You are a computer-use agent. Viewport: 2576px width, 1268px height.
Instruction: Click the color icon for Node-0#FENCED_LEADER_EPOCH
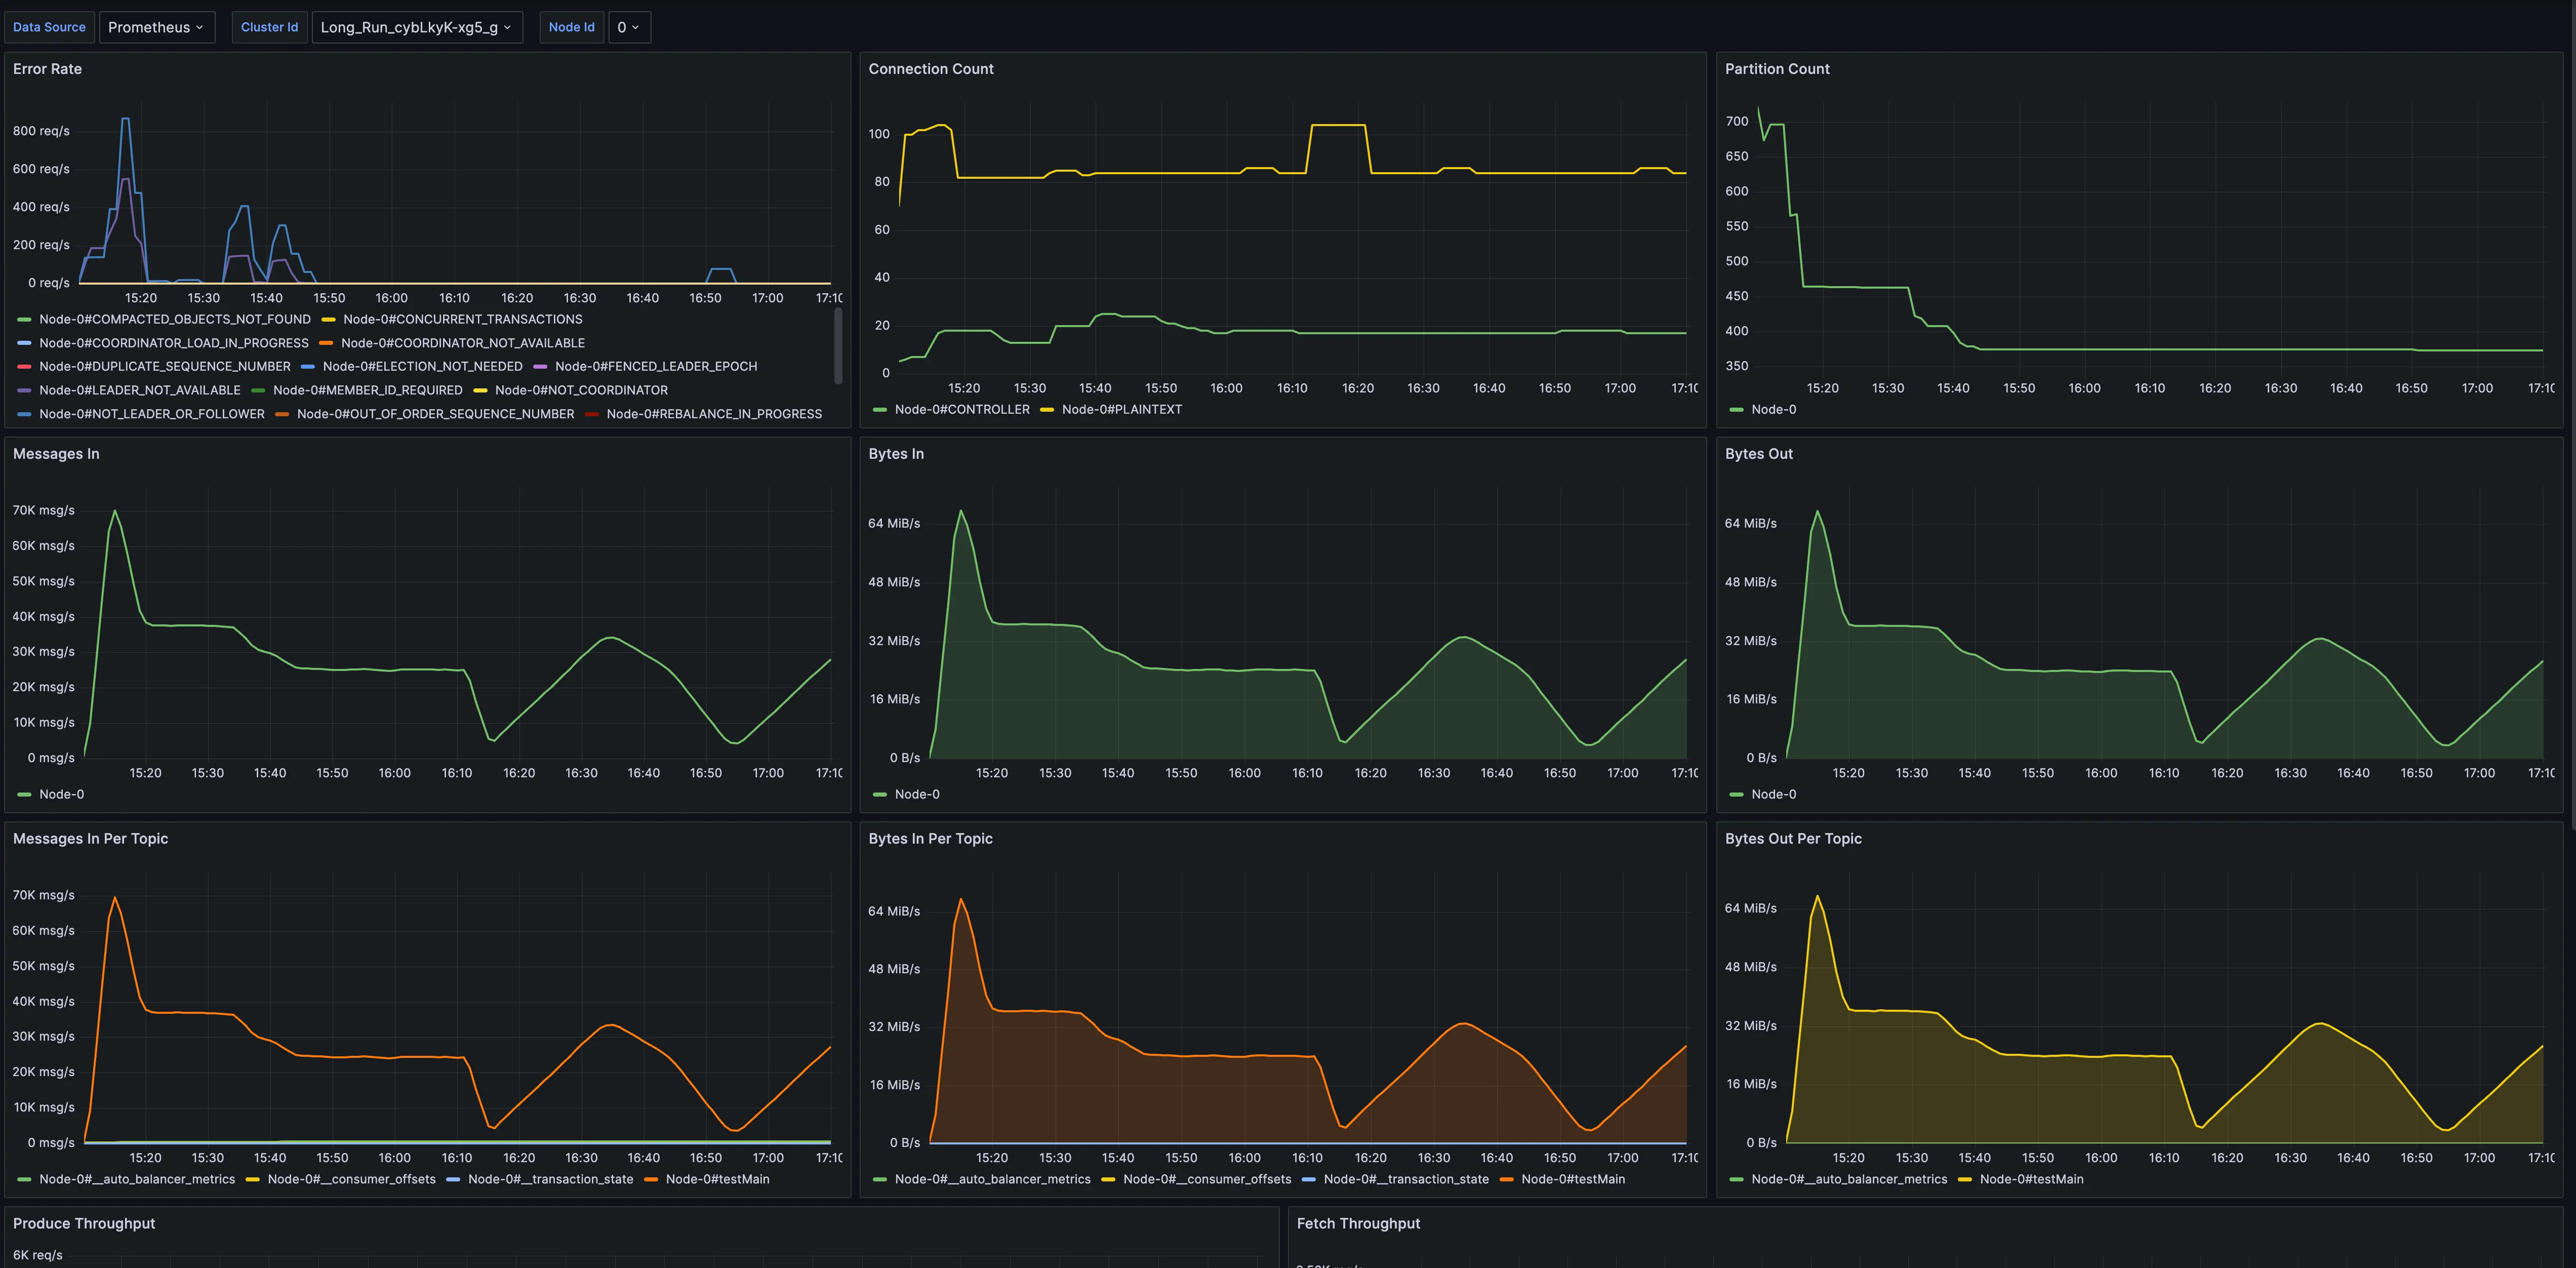[540, 367]
